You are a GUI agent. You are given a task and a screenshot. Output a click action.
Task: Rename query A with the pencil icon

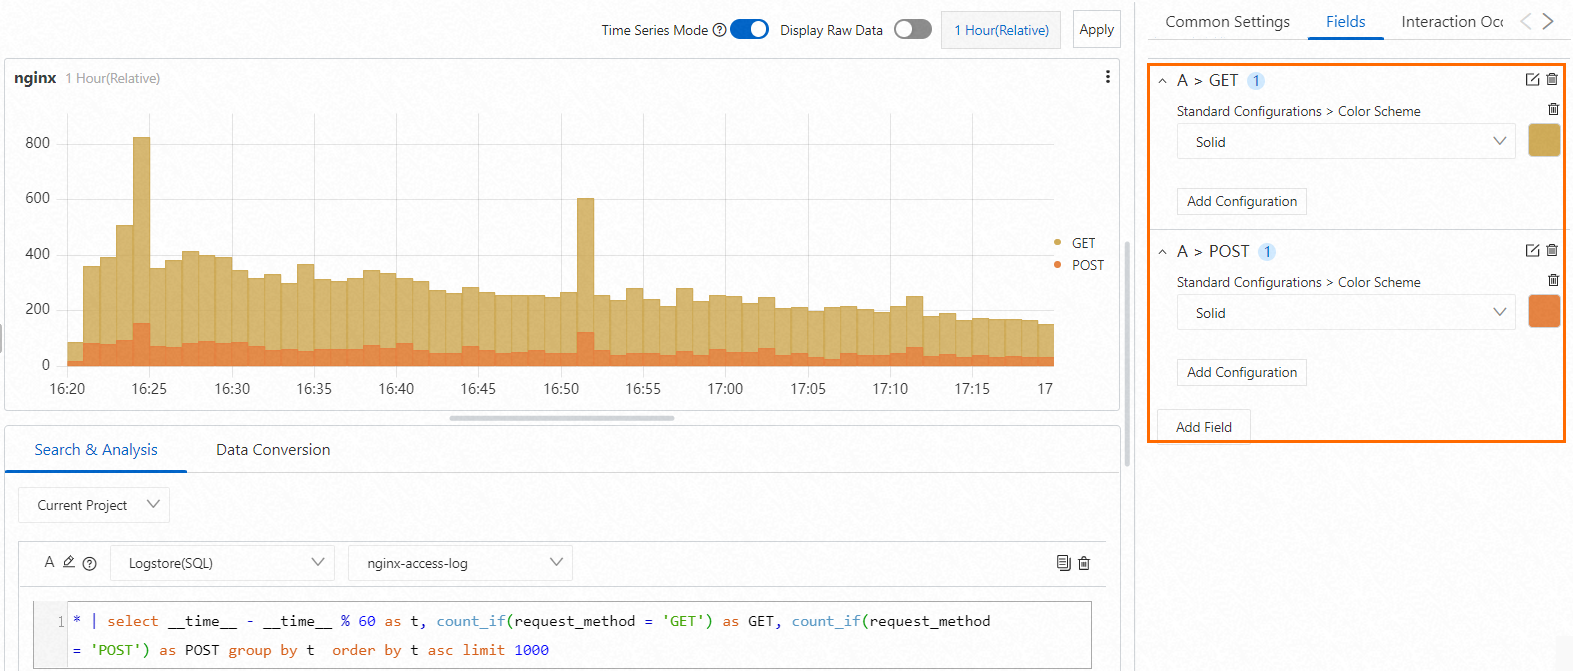[x=69, y=562]
